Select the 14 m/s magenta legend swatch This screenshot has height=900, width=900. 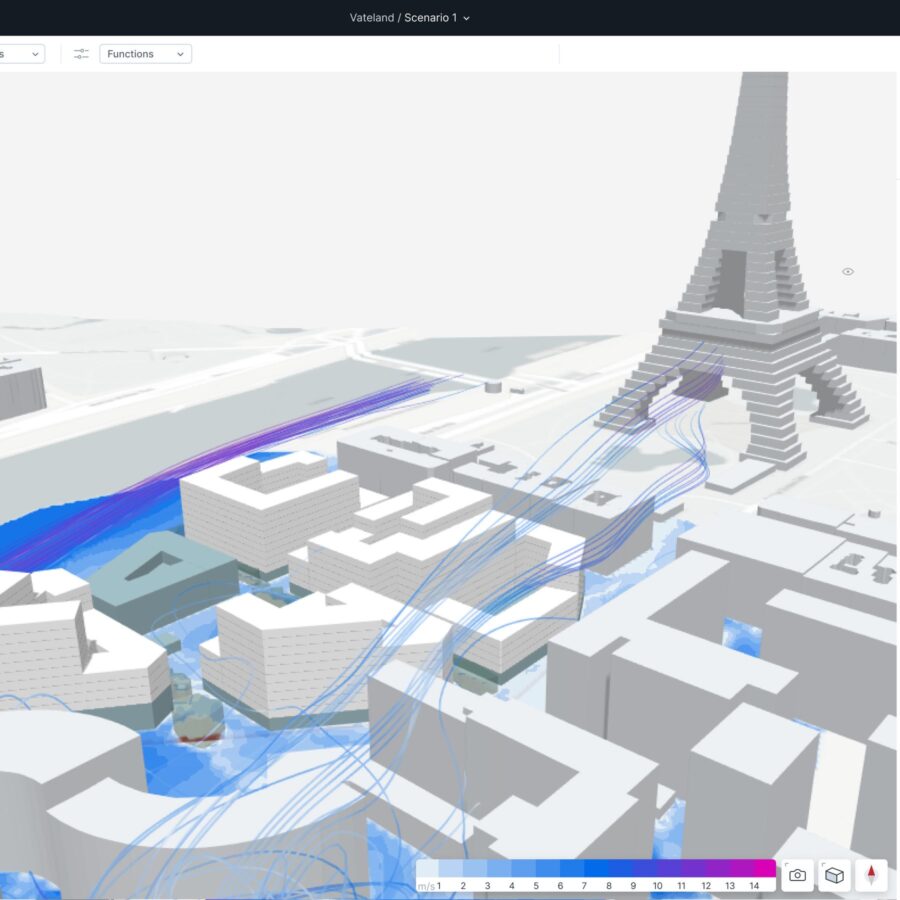coord(762,868)
